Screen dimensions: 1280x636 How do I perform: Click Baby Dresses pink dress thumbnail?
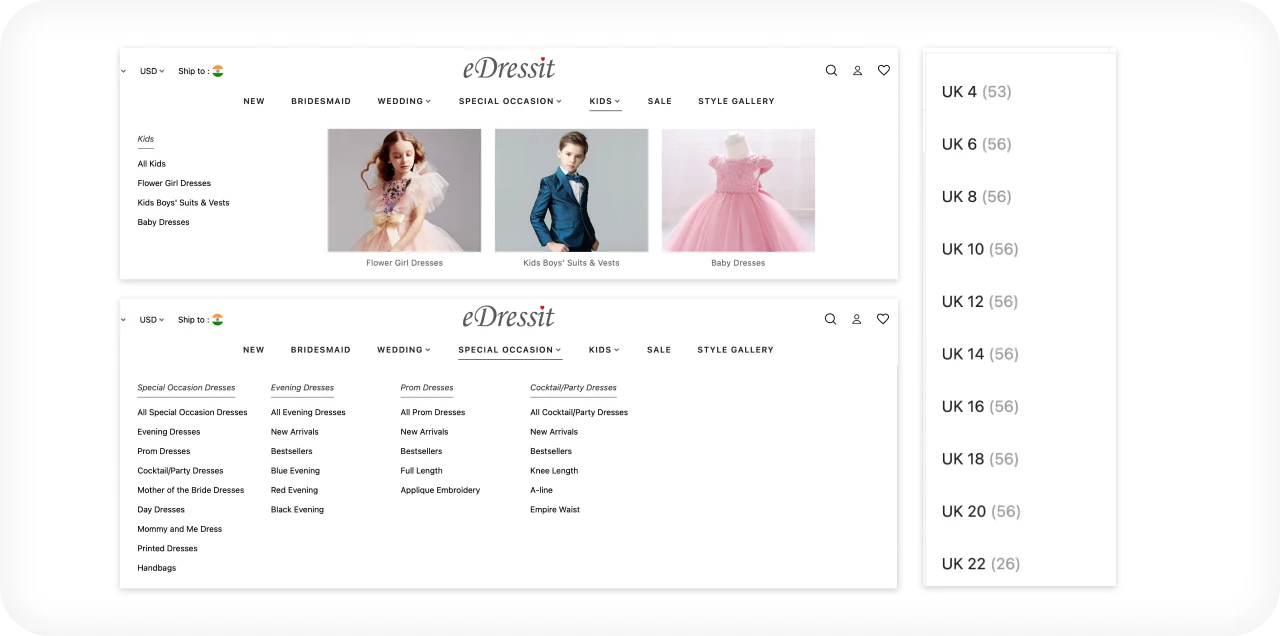(738, 190)
